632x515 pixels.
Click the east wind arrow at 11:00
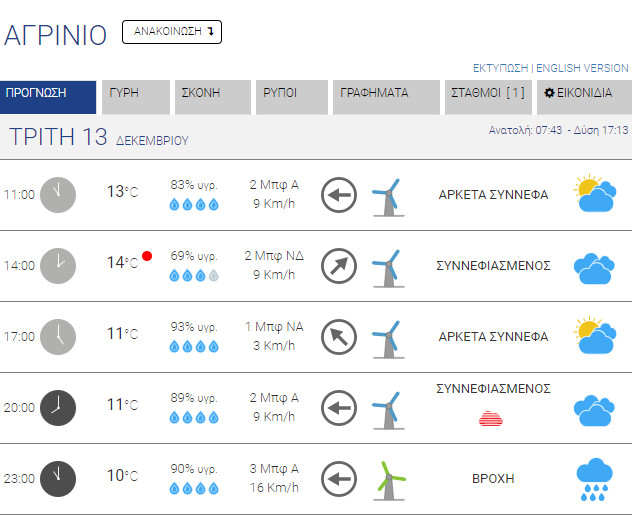pos(339,194)
